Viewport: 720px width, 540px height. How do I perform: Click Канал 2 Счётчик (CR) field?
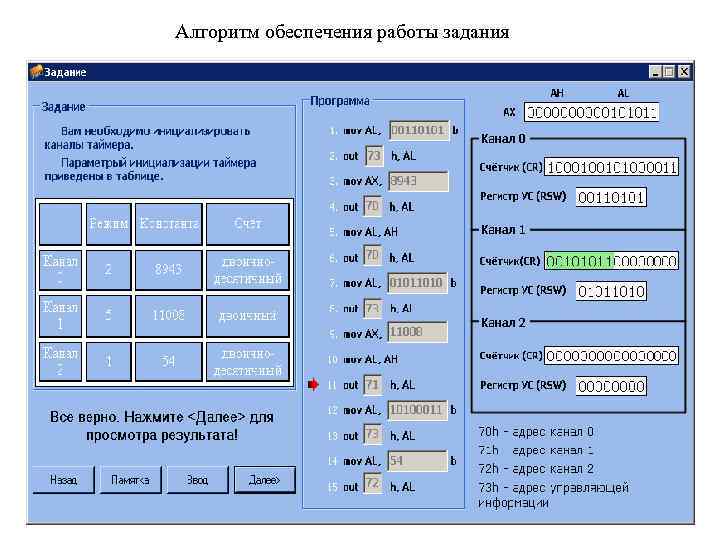pyautogui.click(x=611, y=356)
